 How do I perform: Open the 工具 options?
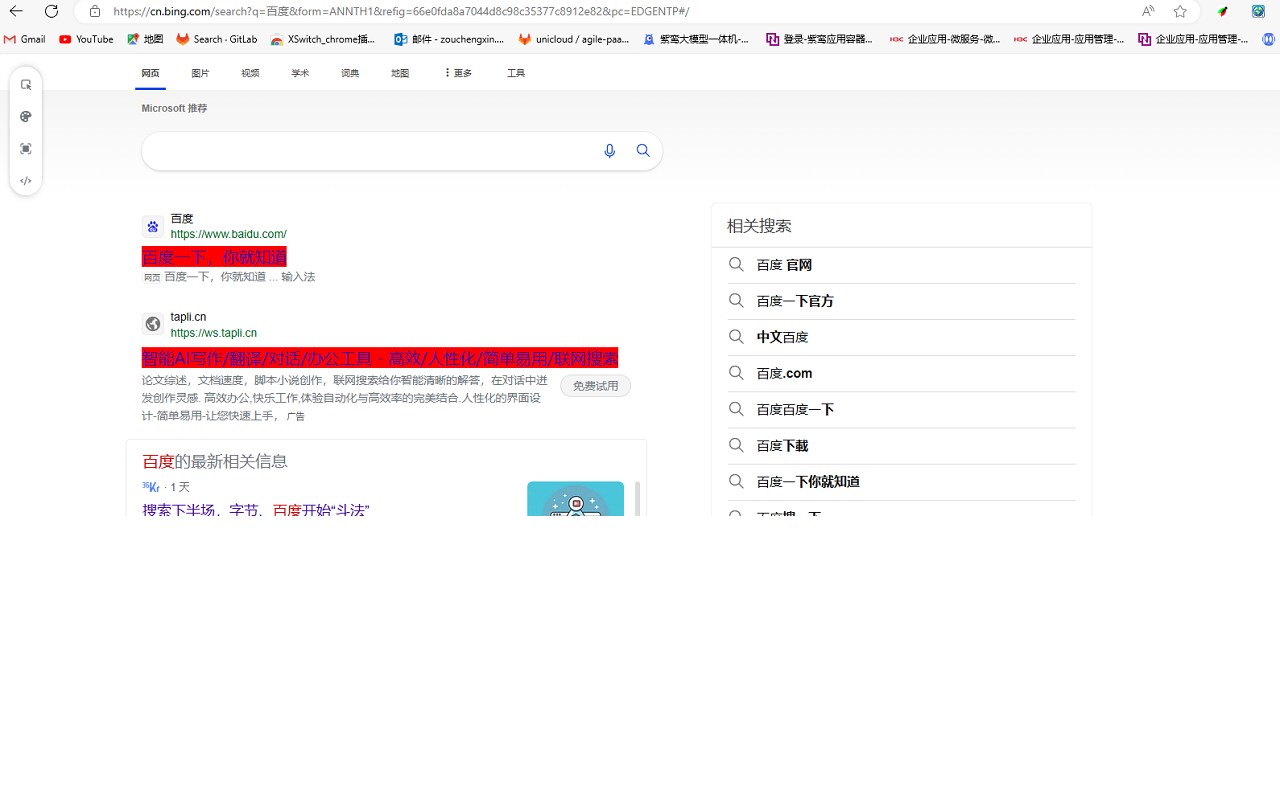(x=516, y=73)
